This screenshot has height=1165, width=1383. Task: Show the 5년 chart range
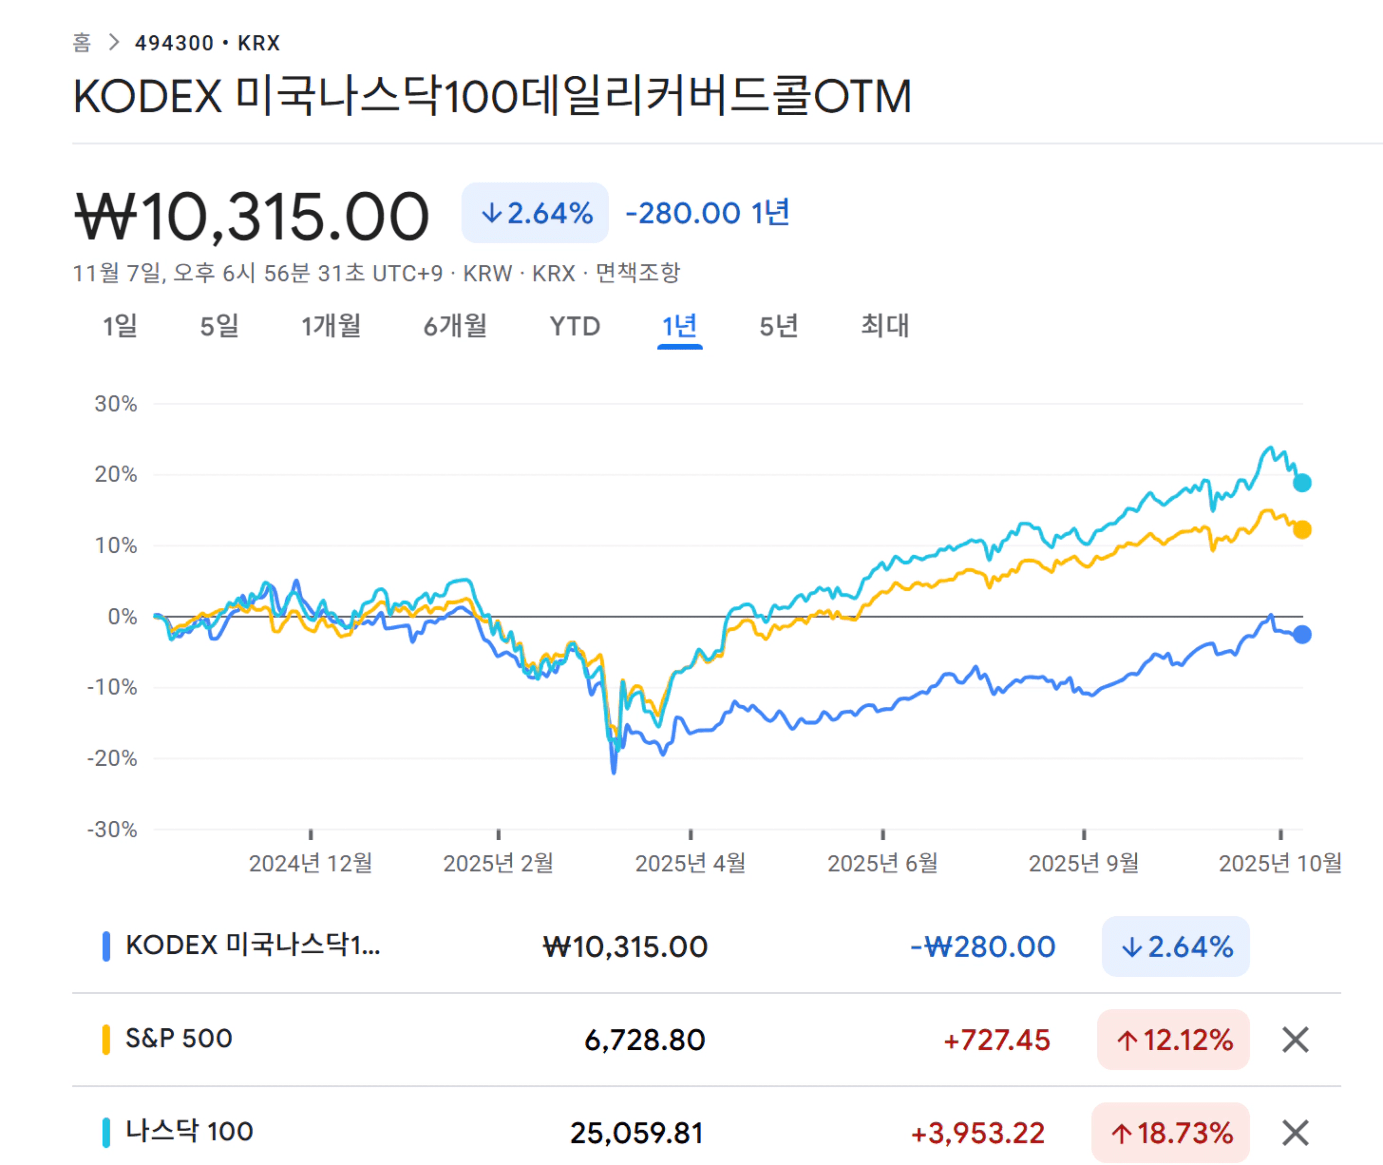779,326
